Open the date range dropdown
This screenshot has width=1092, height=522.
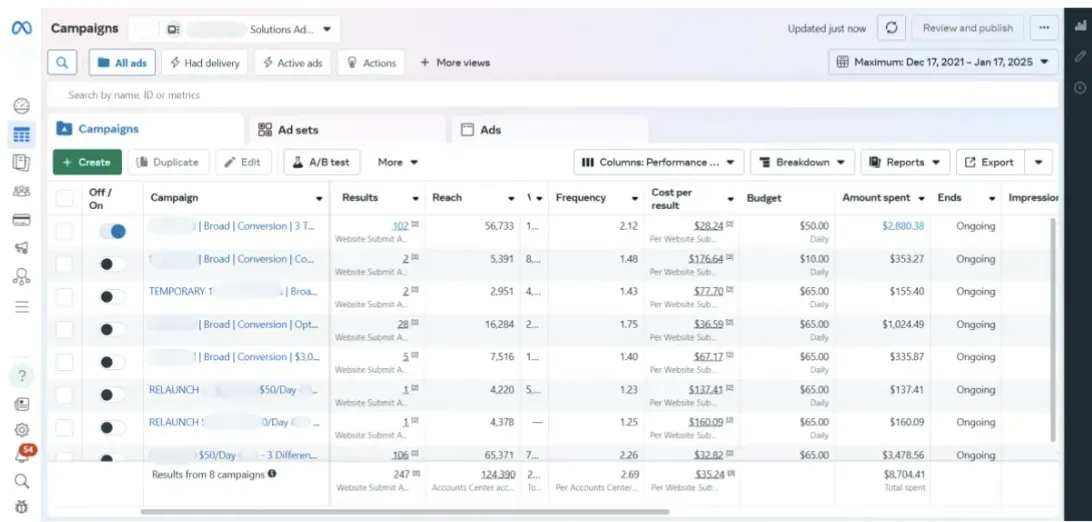point(943,63)
